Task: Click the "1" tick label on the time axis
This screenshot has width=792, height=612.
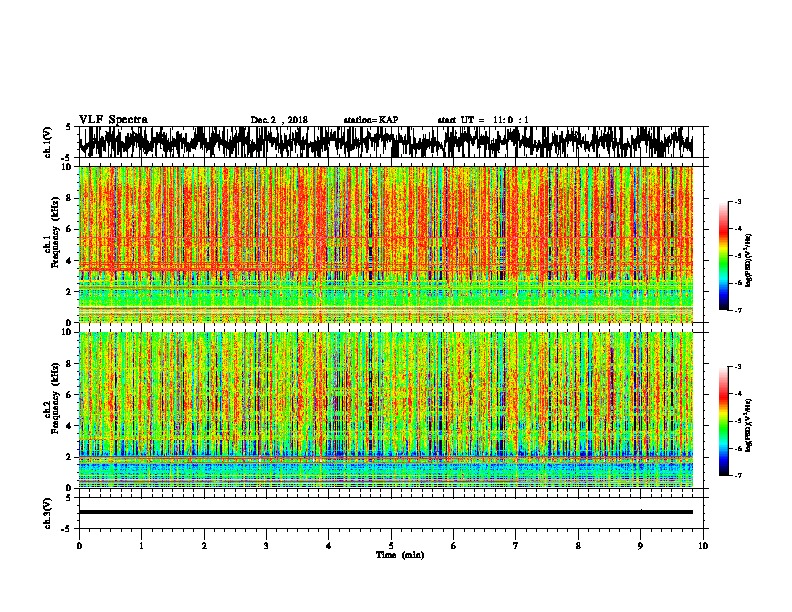Action: coord(141,546)
